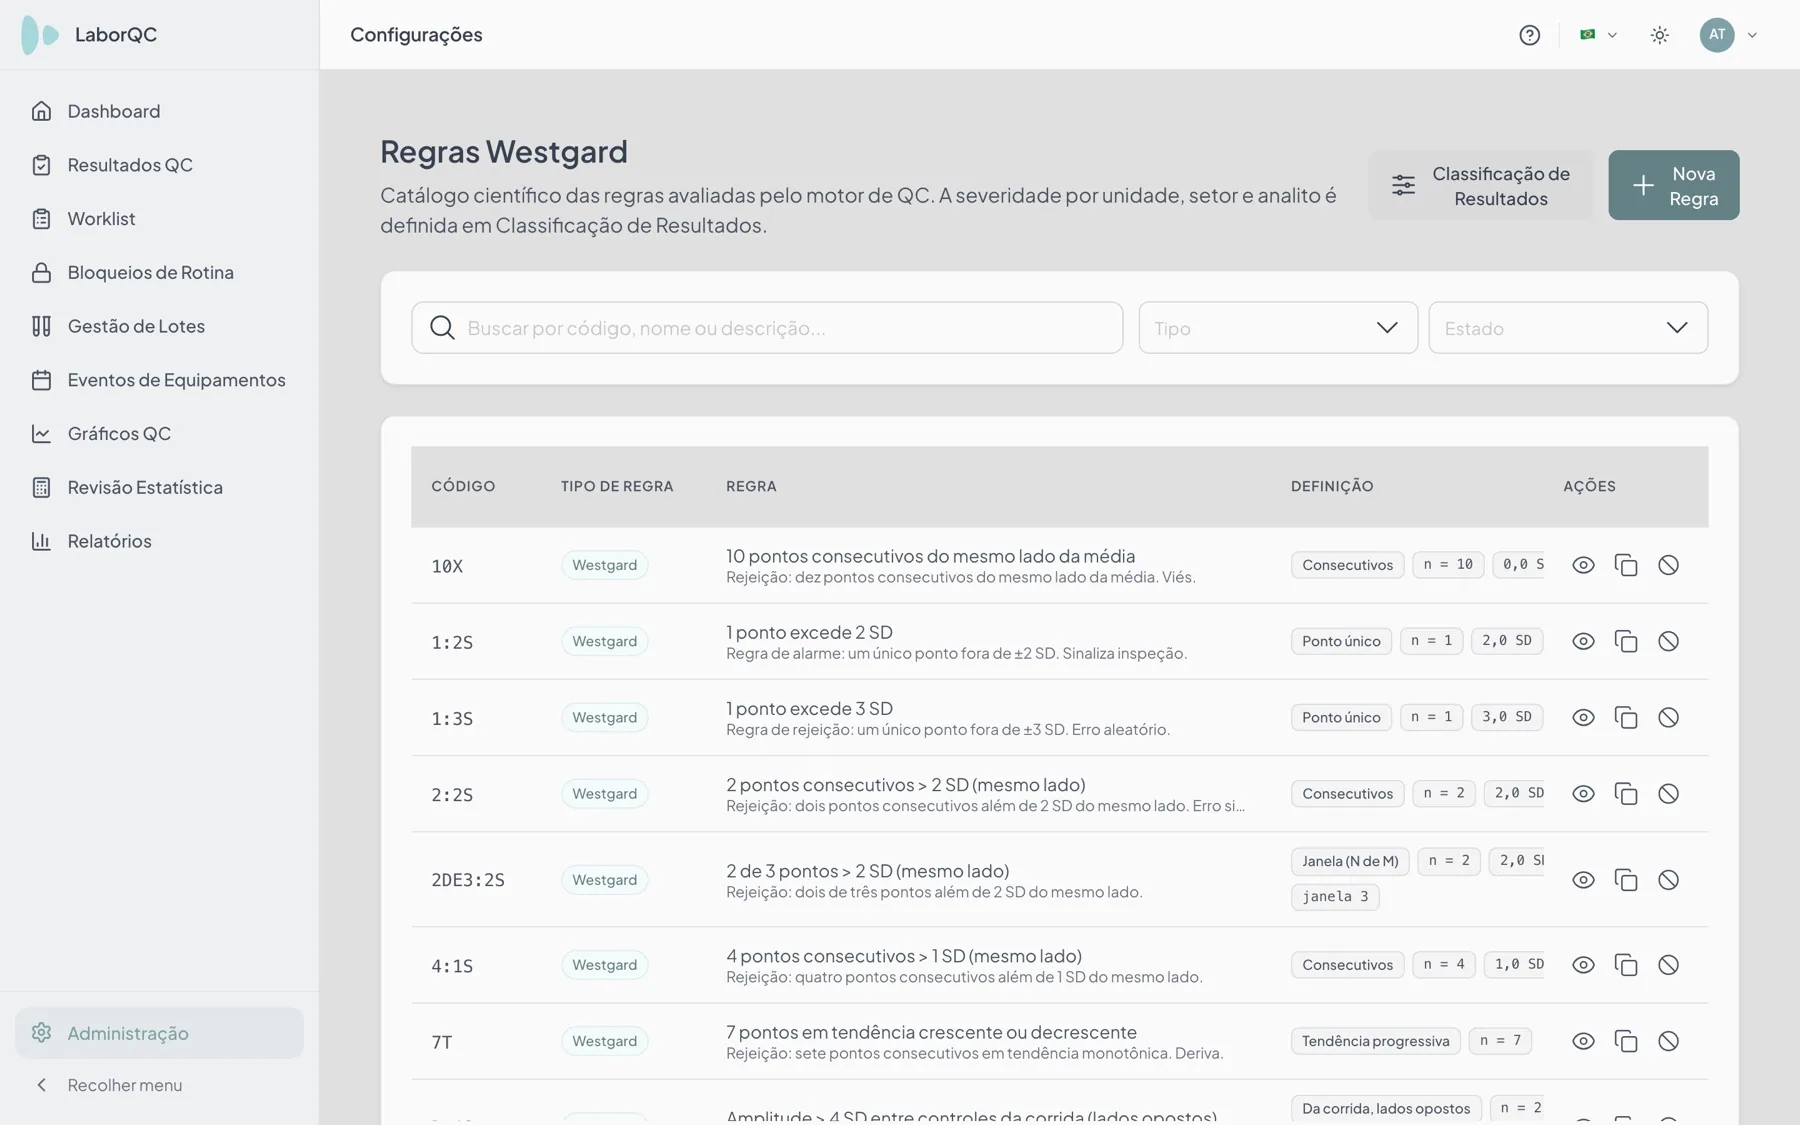Duplicate rule 1:3S with the copy icon
Viewport: 1800px width, 1125px height.
click(1626, 717)
